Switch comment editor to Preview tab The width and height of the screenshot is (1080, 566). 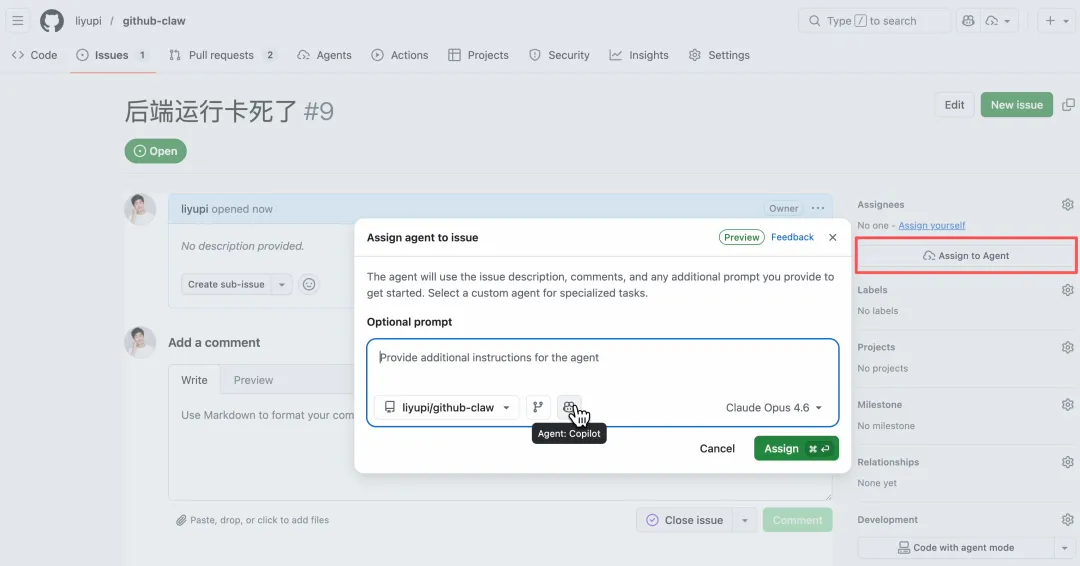253,380
